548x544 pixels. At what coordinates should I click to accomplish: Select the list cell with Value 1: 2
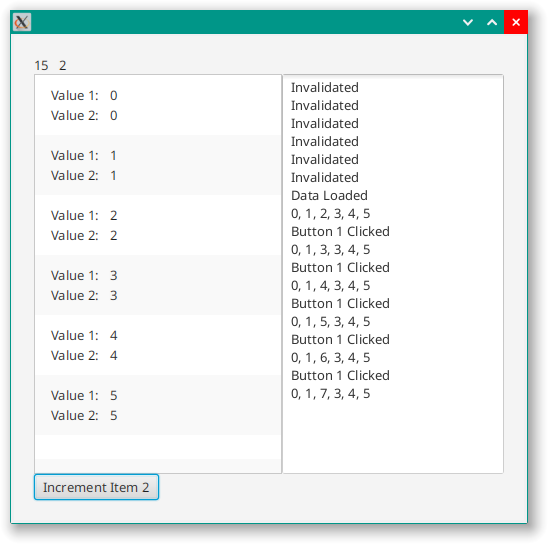(158, 225)
